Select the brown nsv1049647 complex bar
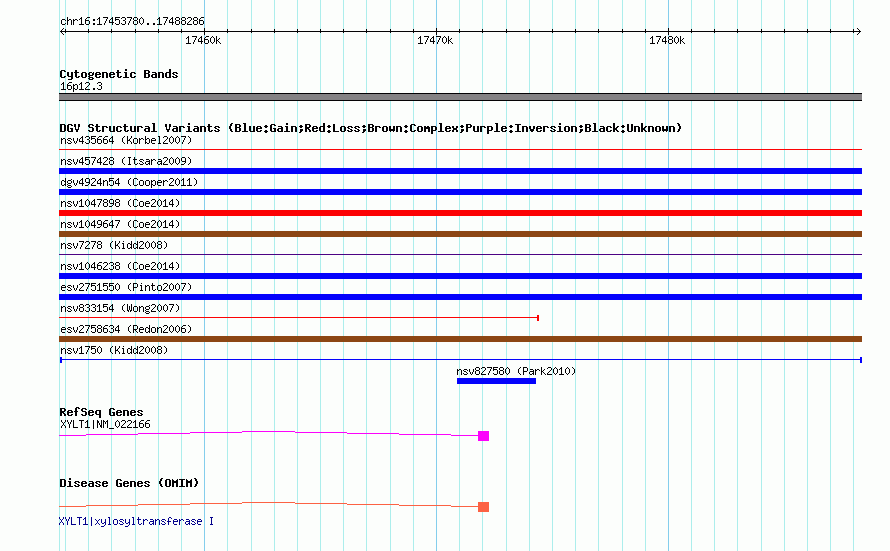The image size is (890, 551). coord(460,234)
